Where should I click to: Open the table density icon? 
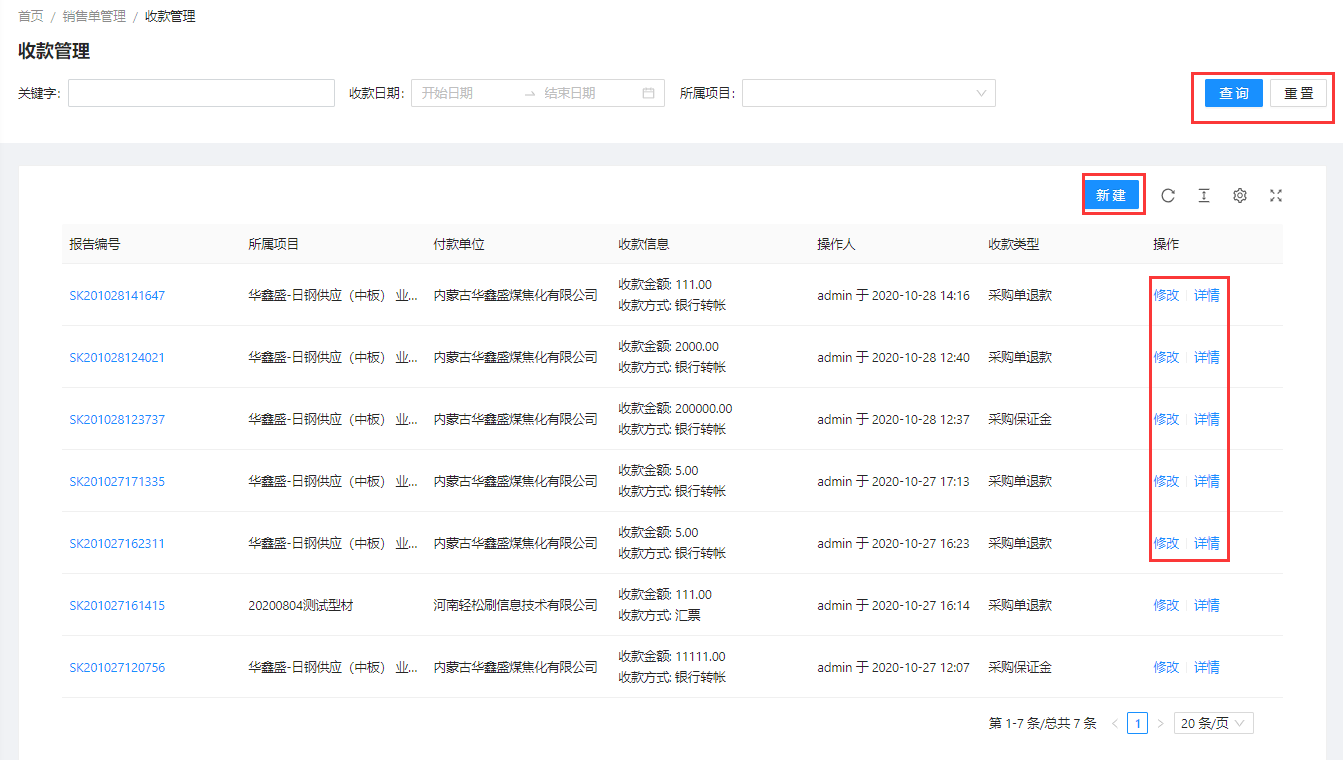tap(1204, 196)
